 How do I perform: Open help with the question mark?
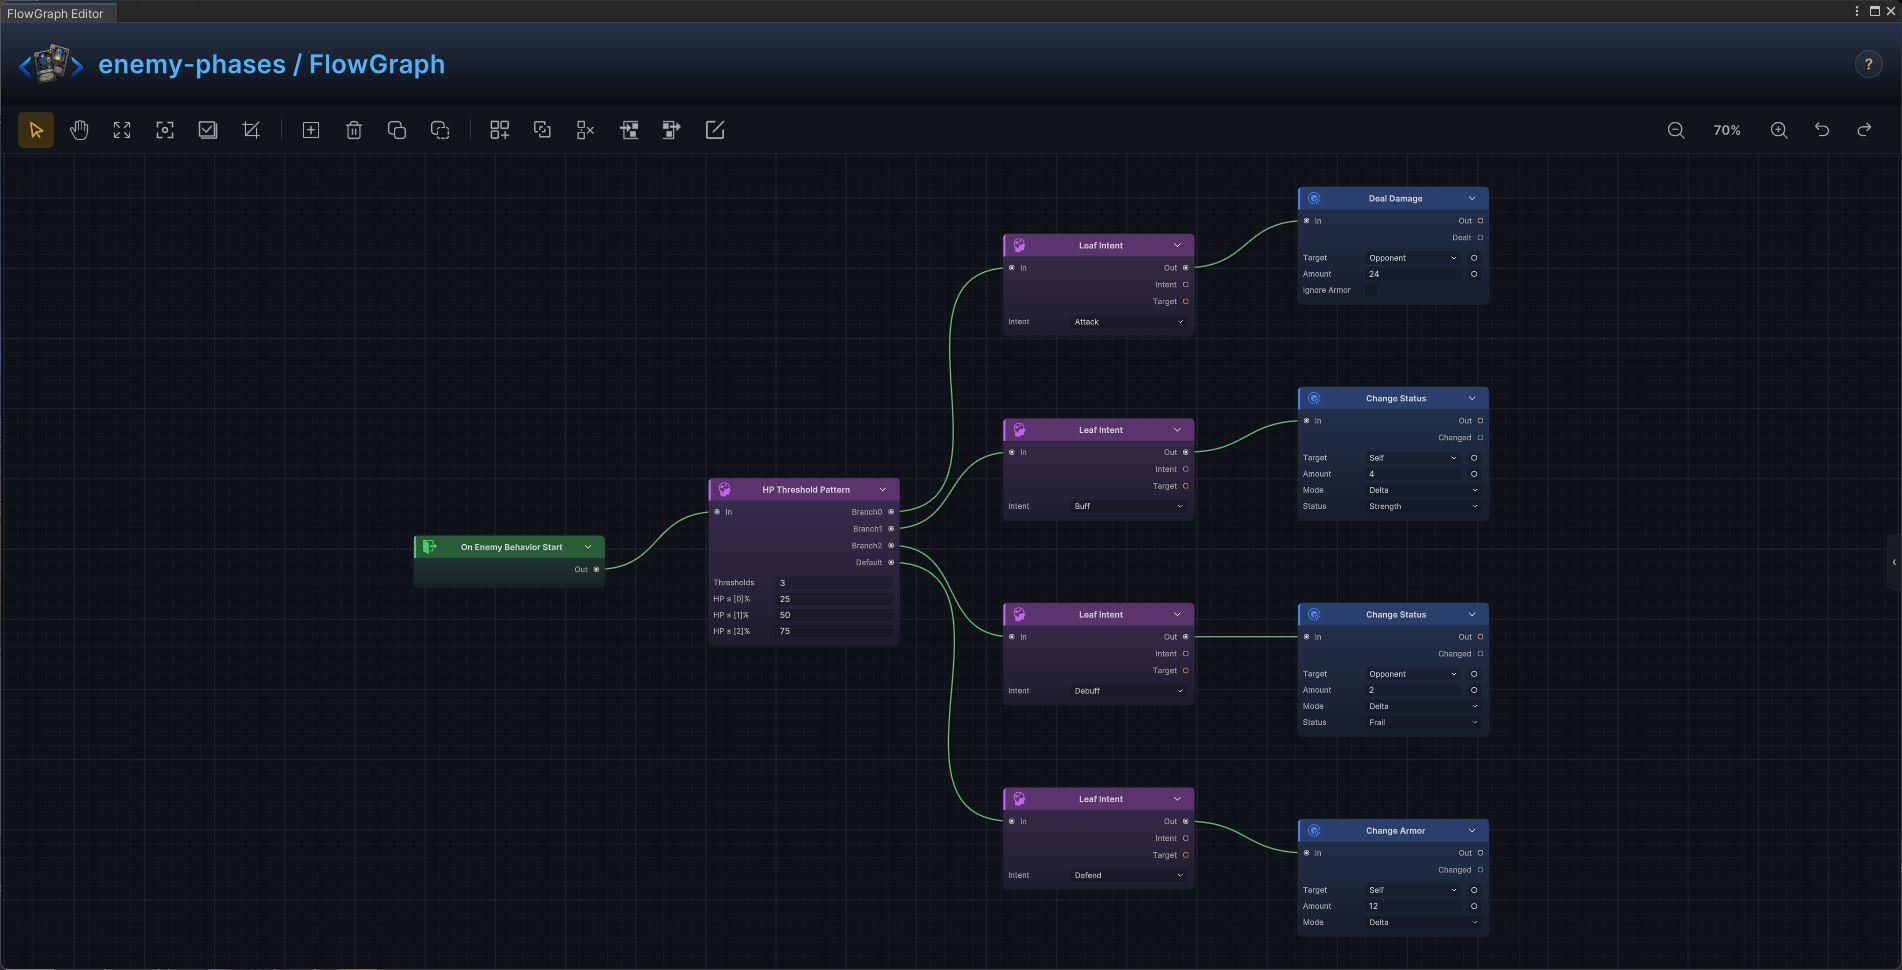pyautogui.click(x=1868, y=64)
